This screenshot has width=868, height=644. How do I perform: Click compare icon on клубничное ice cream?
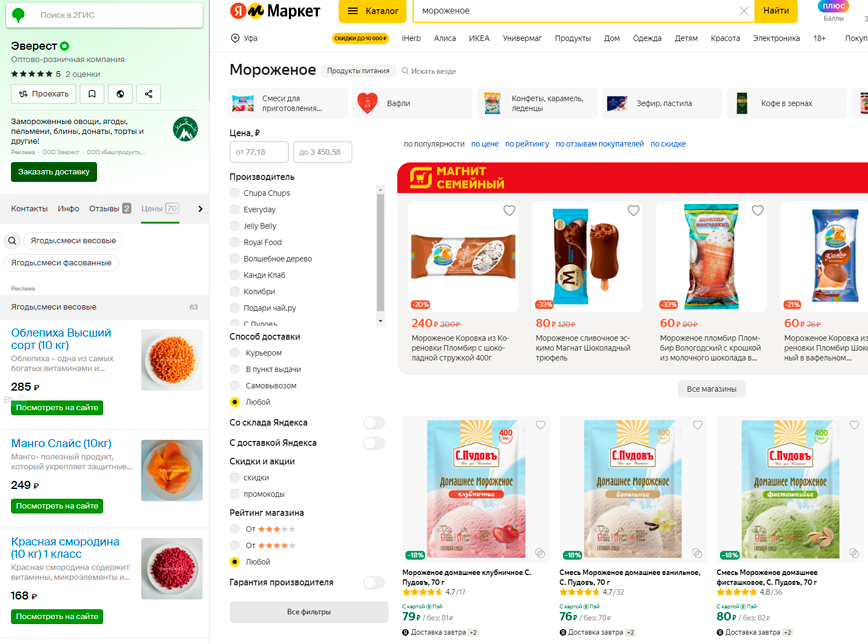click(x=540, y=553)
